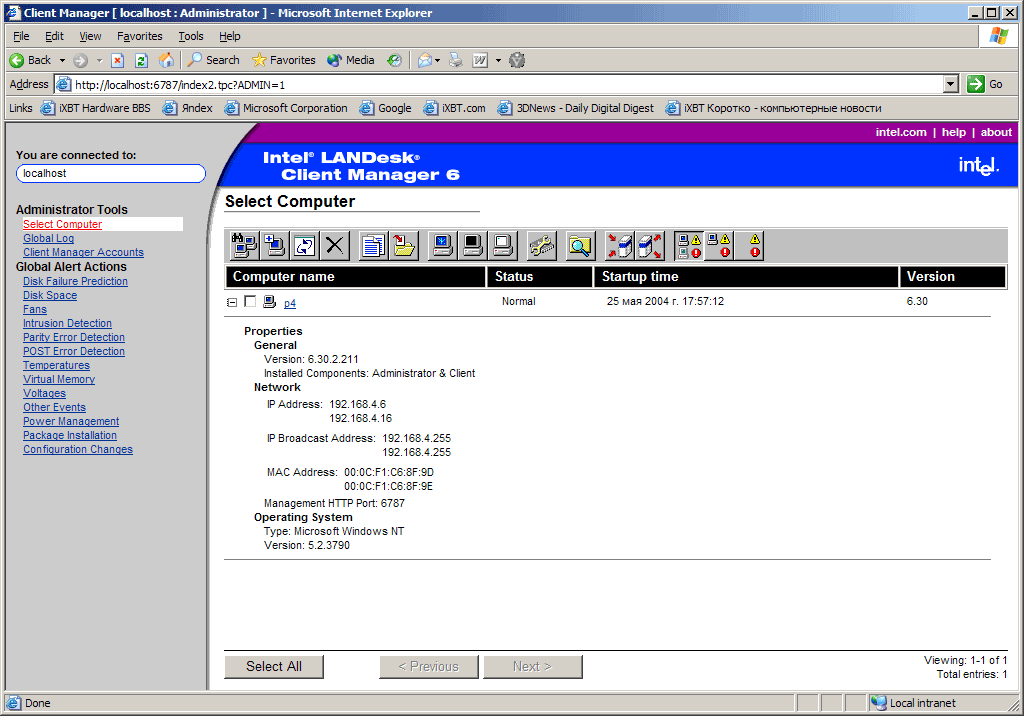Click the intel.com link in header
Screen dimensions: 1024x716
pyautogui.click(x=901, y=132)
